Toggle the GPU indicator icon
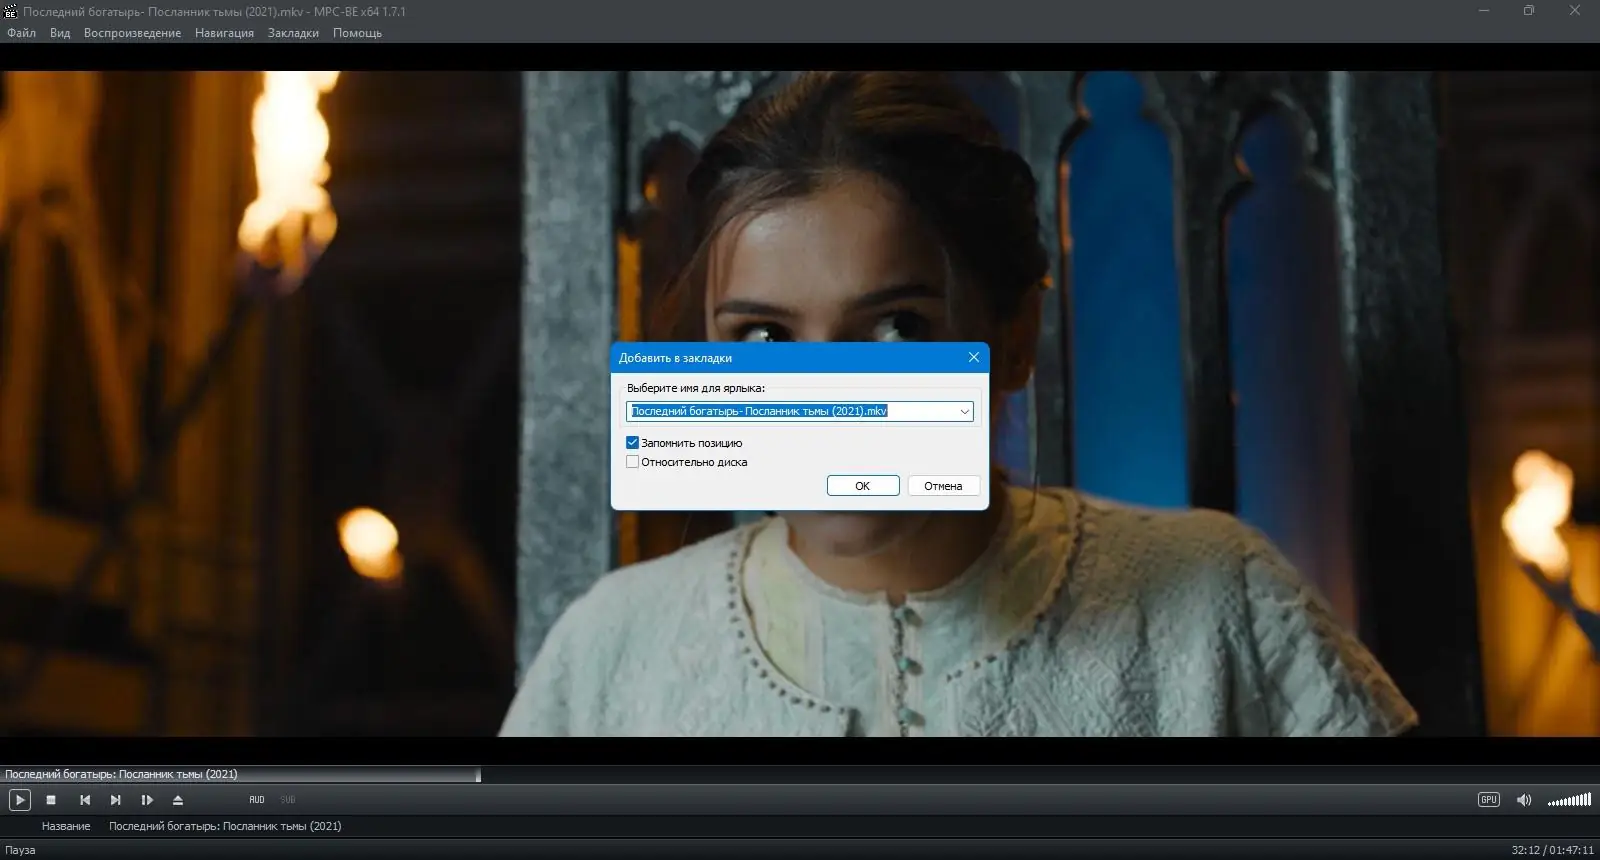1600x860 pixels. (1489, 800)
